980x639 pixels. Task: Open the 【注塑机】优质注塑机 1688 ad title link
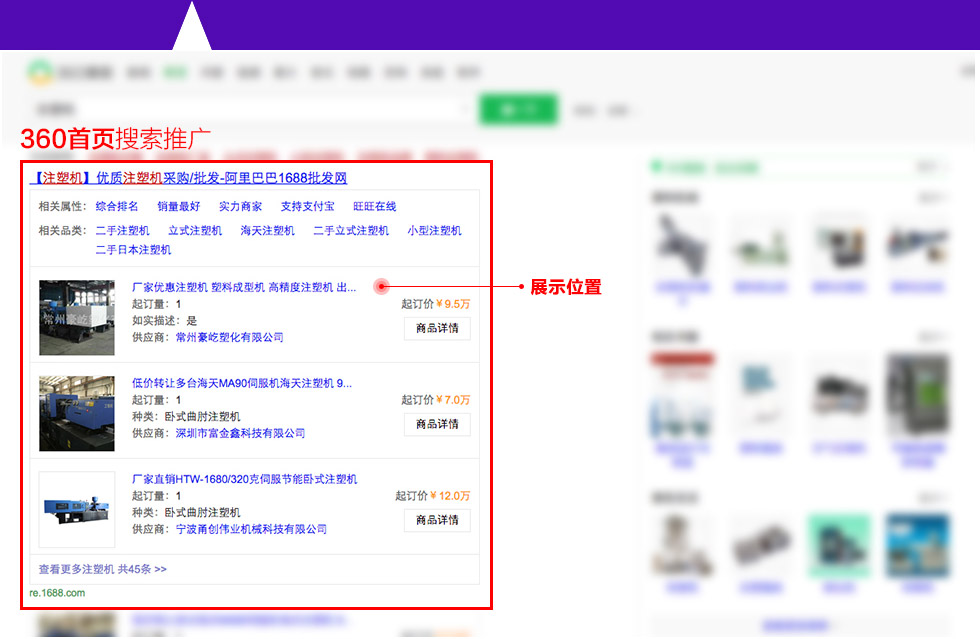(x=188, y=178)
